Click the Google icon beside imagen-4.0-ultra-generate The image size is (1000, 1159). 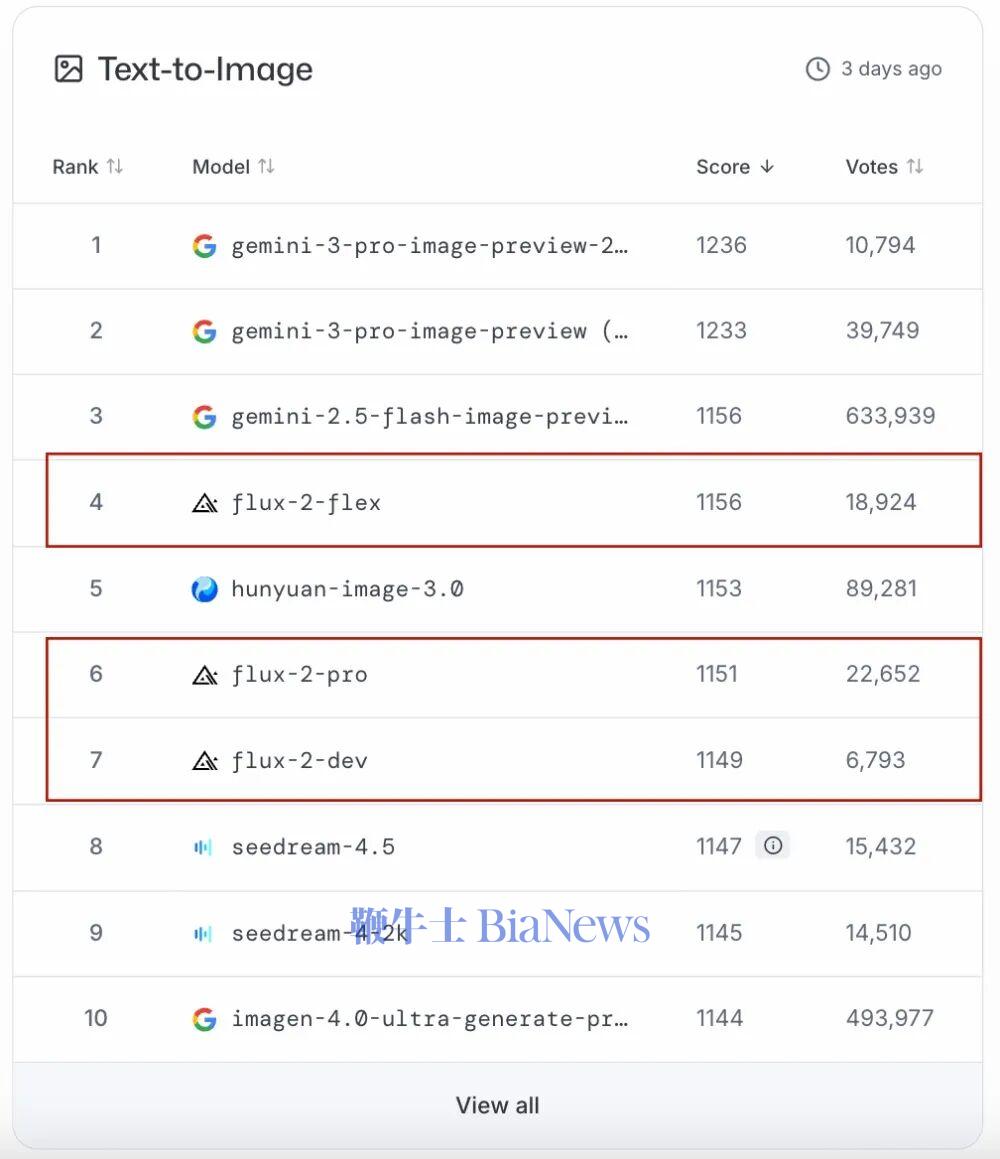[204, 1019]
